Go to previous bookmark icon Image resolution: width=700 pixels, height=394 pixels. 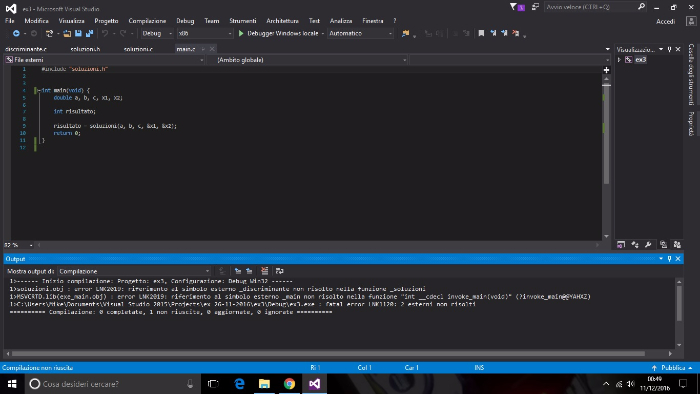coord(493,33)
